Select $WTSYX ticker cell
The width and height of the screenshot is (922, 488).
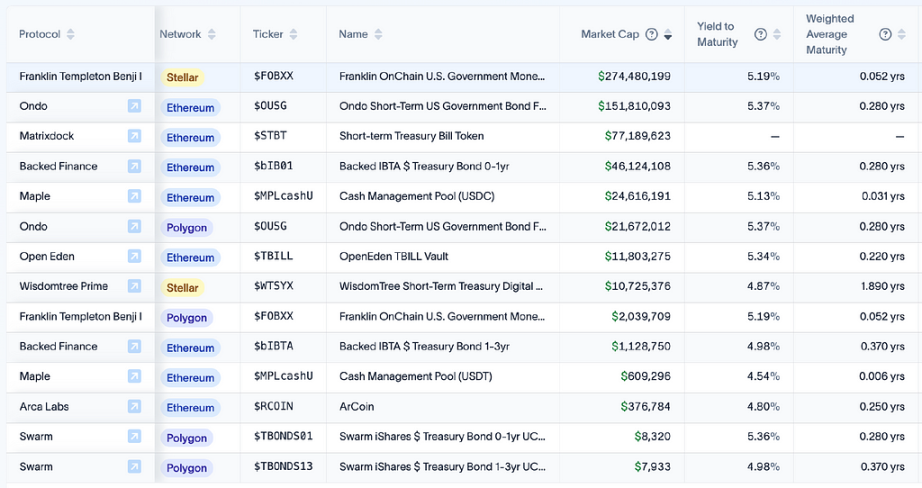273,286
